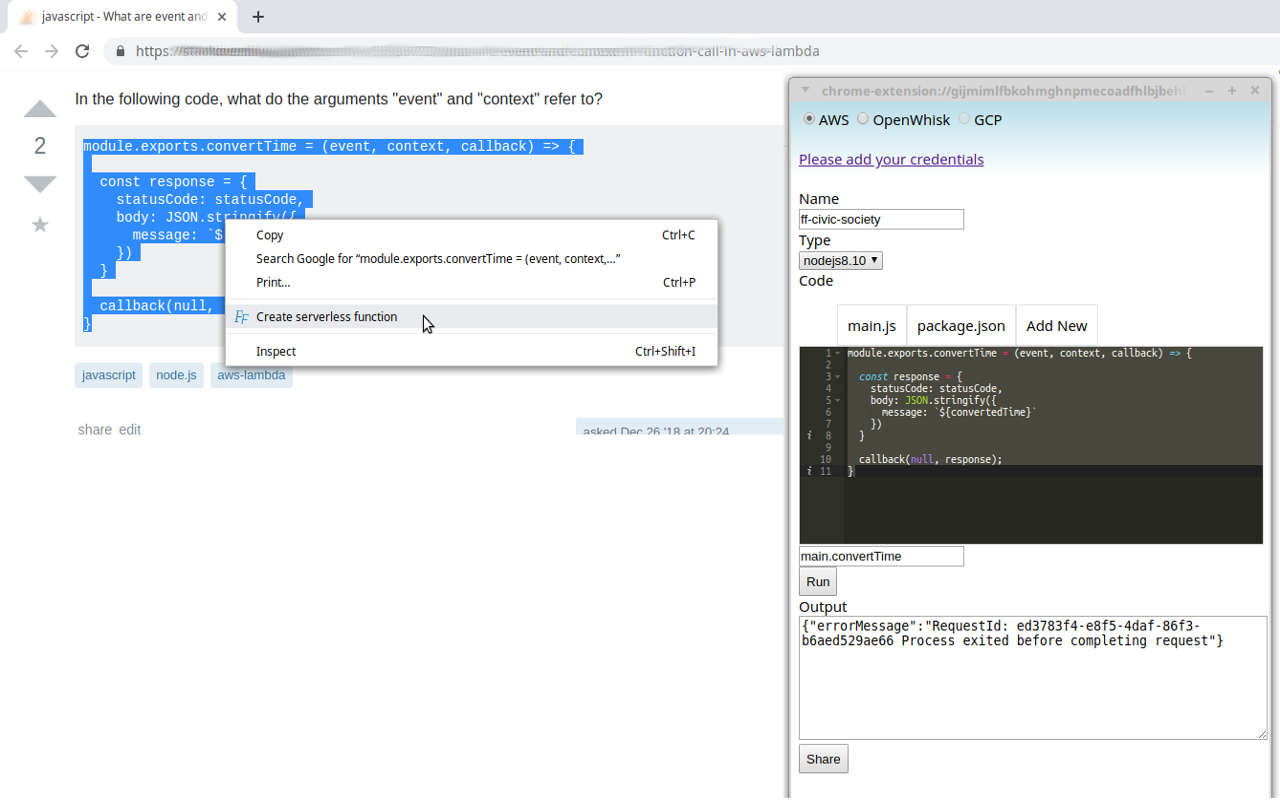Close the chrome-extension popup window
Viewport: 1280px width, 800px height.
(1255, 91)
